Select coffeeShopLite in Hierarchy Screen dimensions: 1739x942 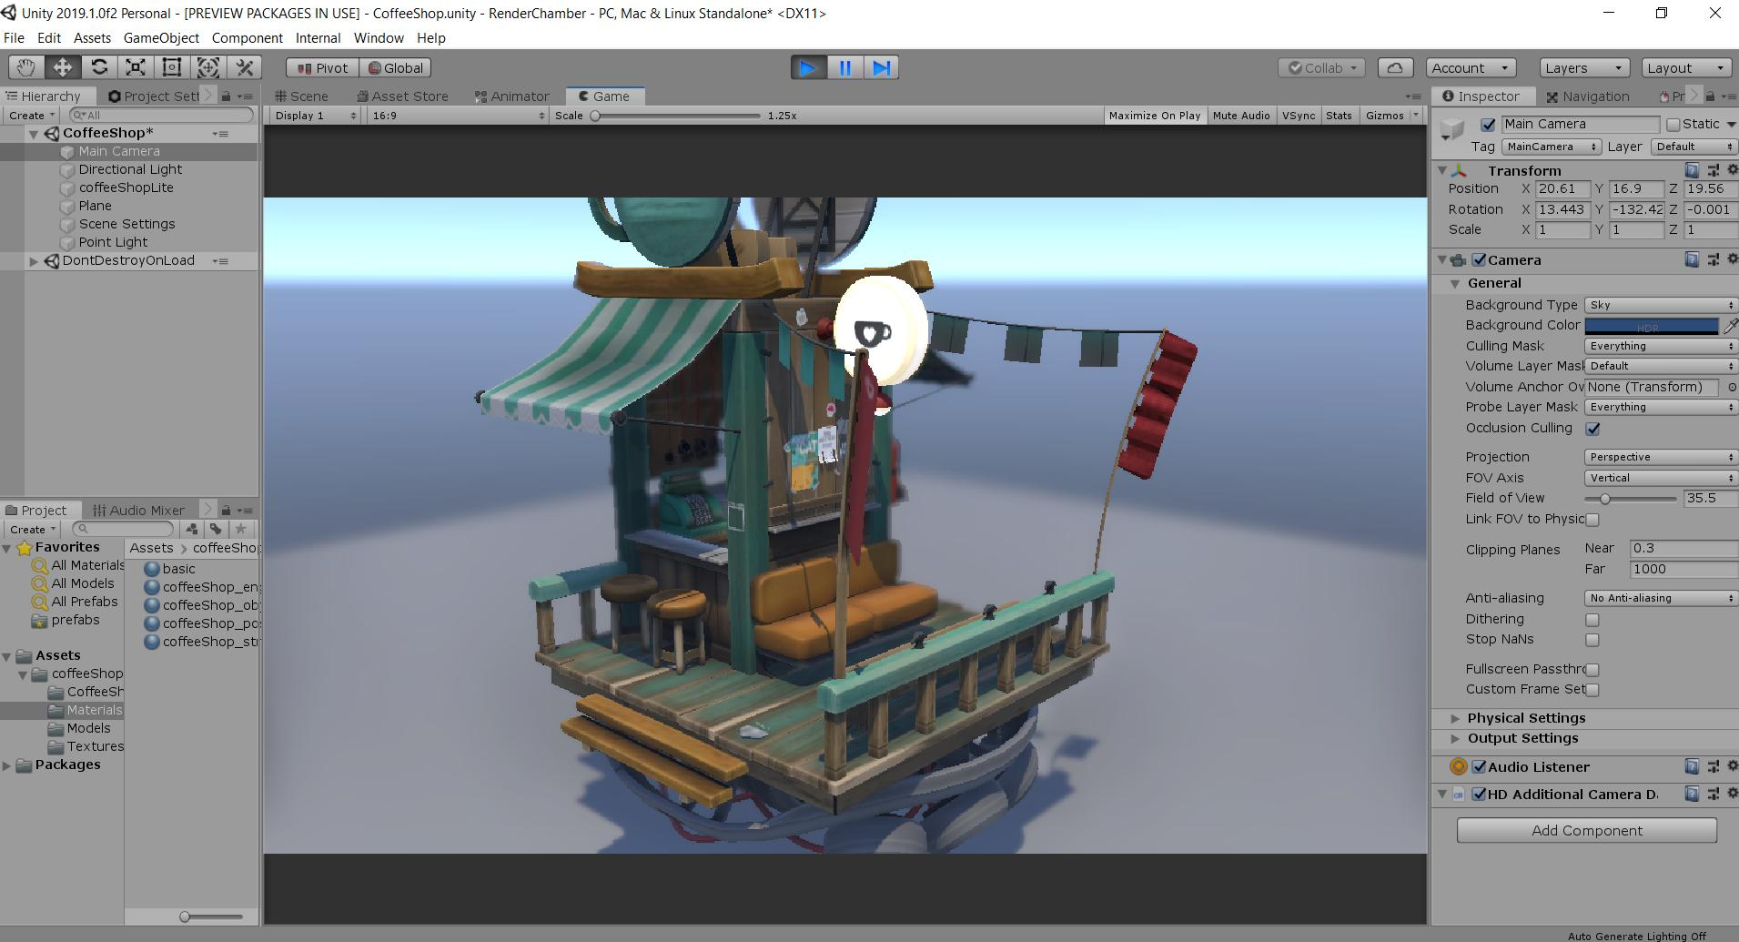pos(126,188)
